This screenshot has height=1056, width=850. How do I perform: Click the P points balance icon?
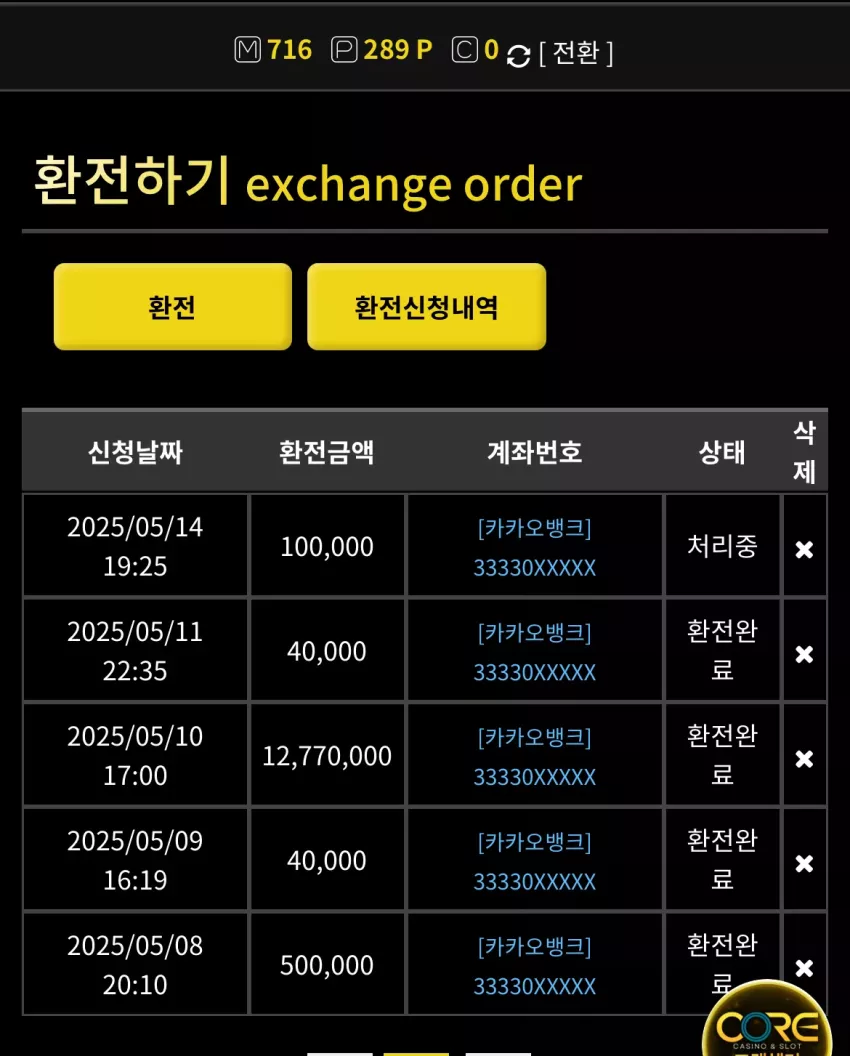coord(344,50)
